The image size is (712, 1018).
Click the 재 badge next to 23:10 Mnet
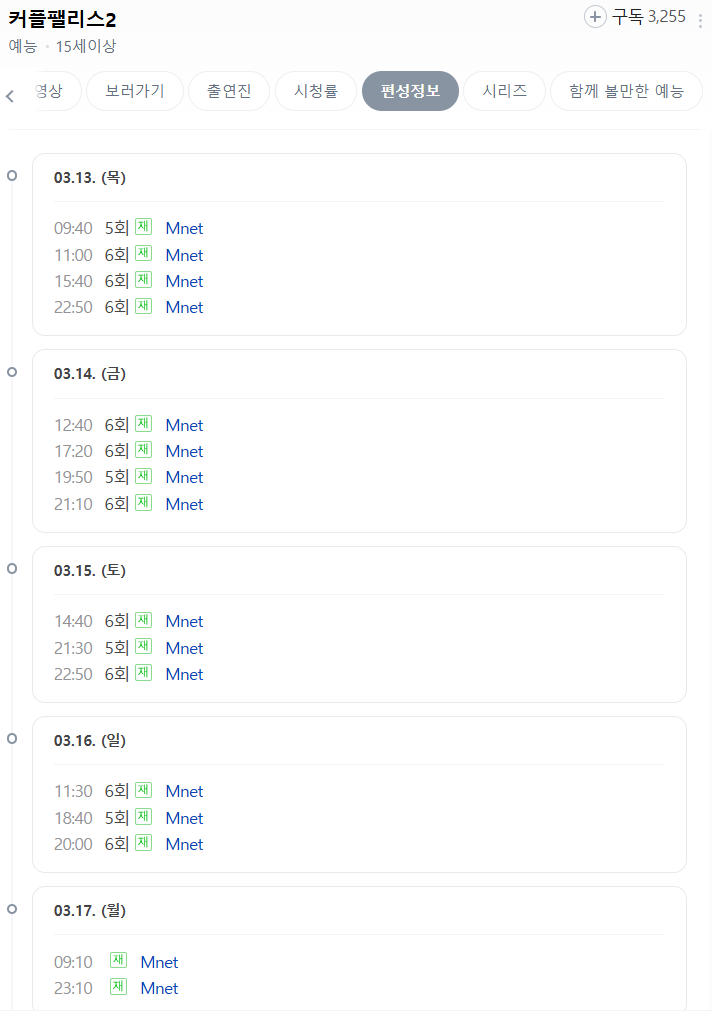(118, 986)
